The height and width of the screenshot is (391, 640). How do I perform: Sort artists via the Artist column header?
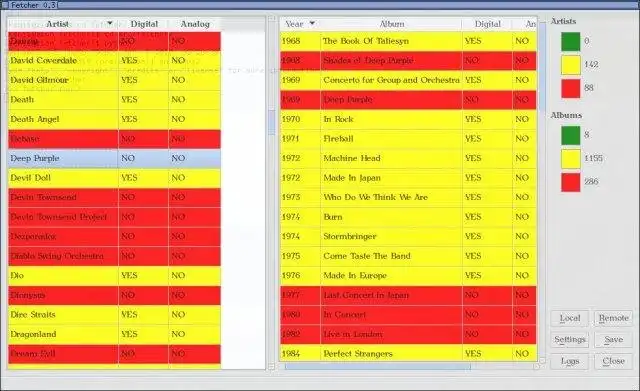[63, 24]
